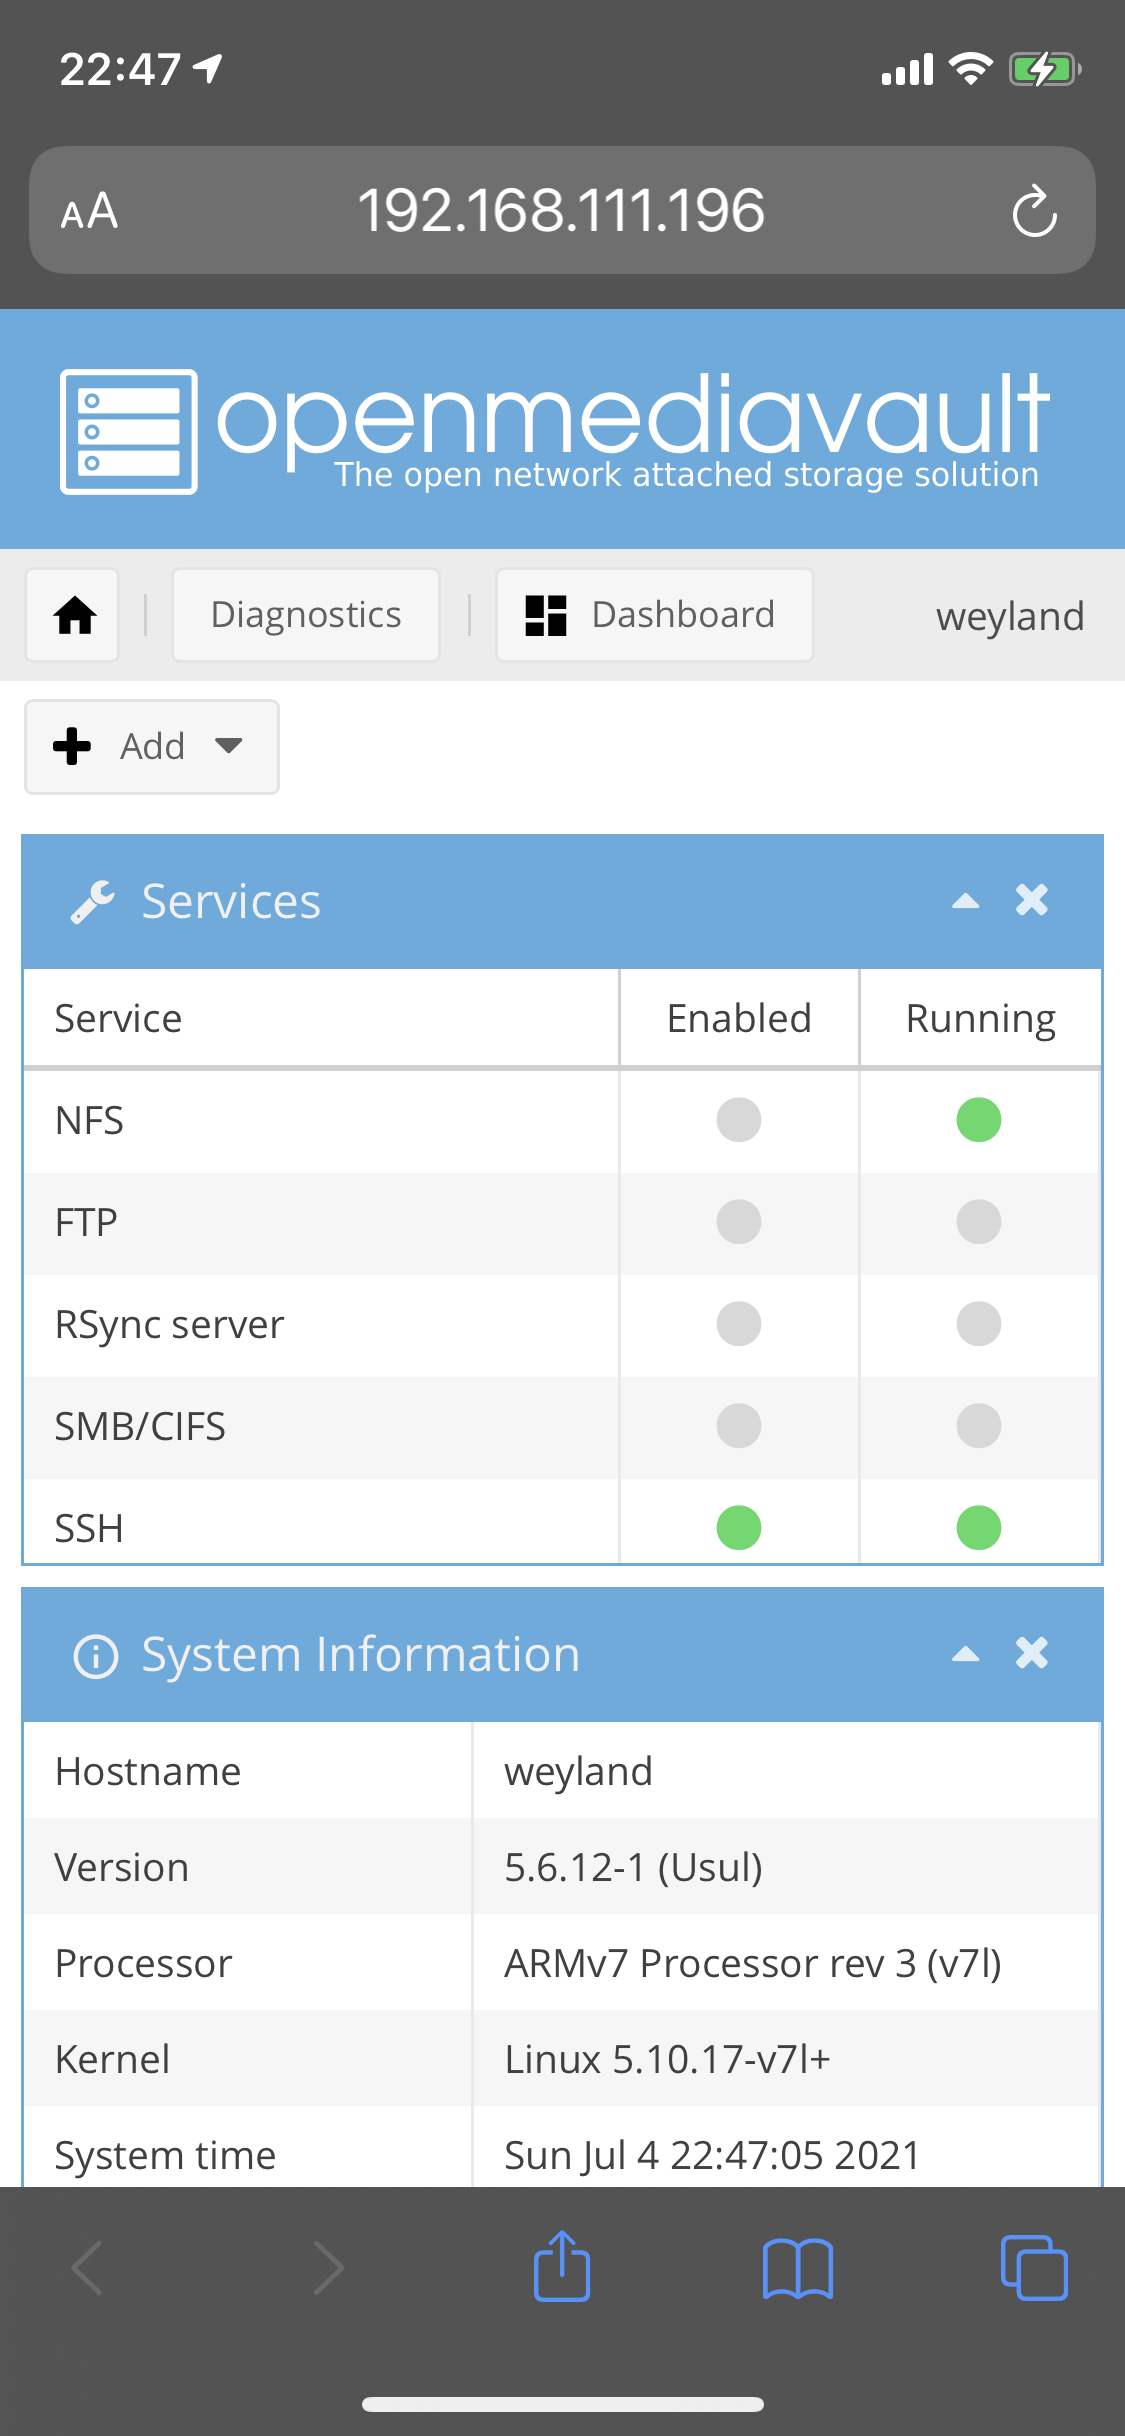This screenshot has height=2436, width=1125.
Task: Open Safari bookmarks book icon
Action: pos(797,2268)
